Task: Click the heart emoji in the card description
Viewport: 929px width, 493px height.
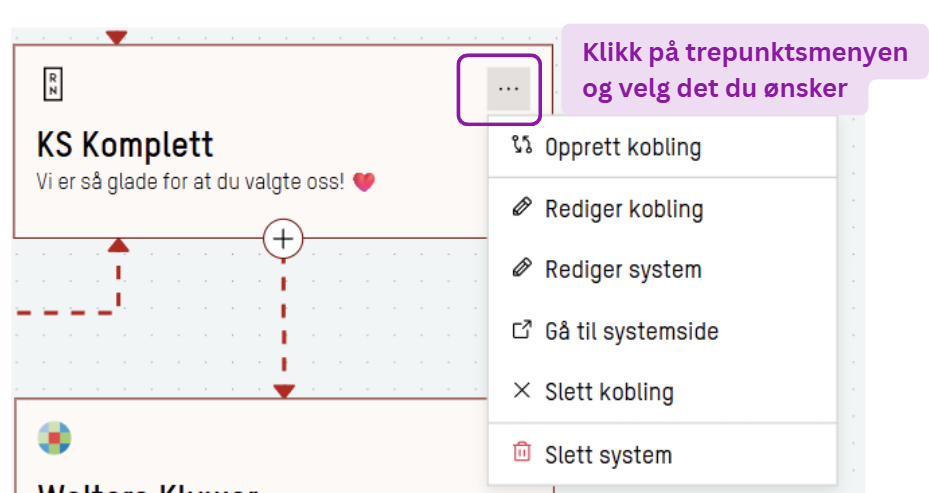Action: (x=363, y=182)
